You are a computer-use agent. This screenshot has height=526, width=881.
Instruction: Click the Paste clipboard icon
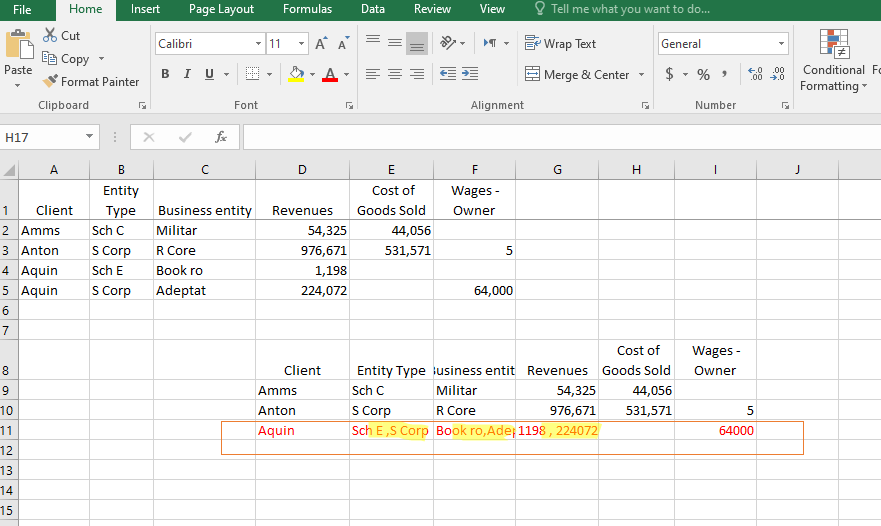coord(19,45)
